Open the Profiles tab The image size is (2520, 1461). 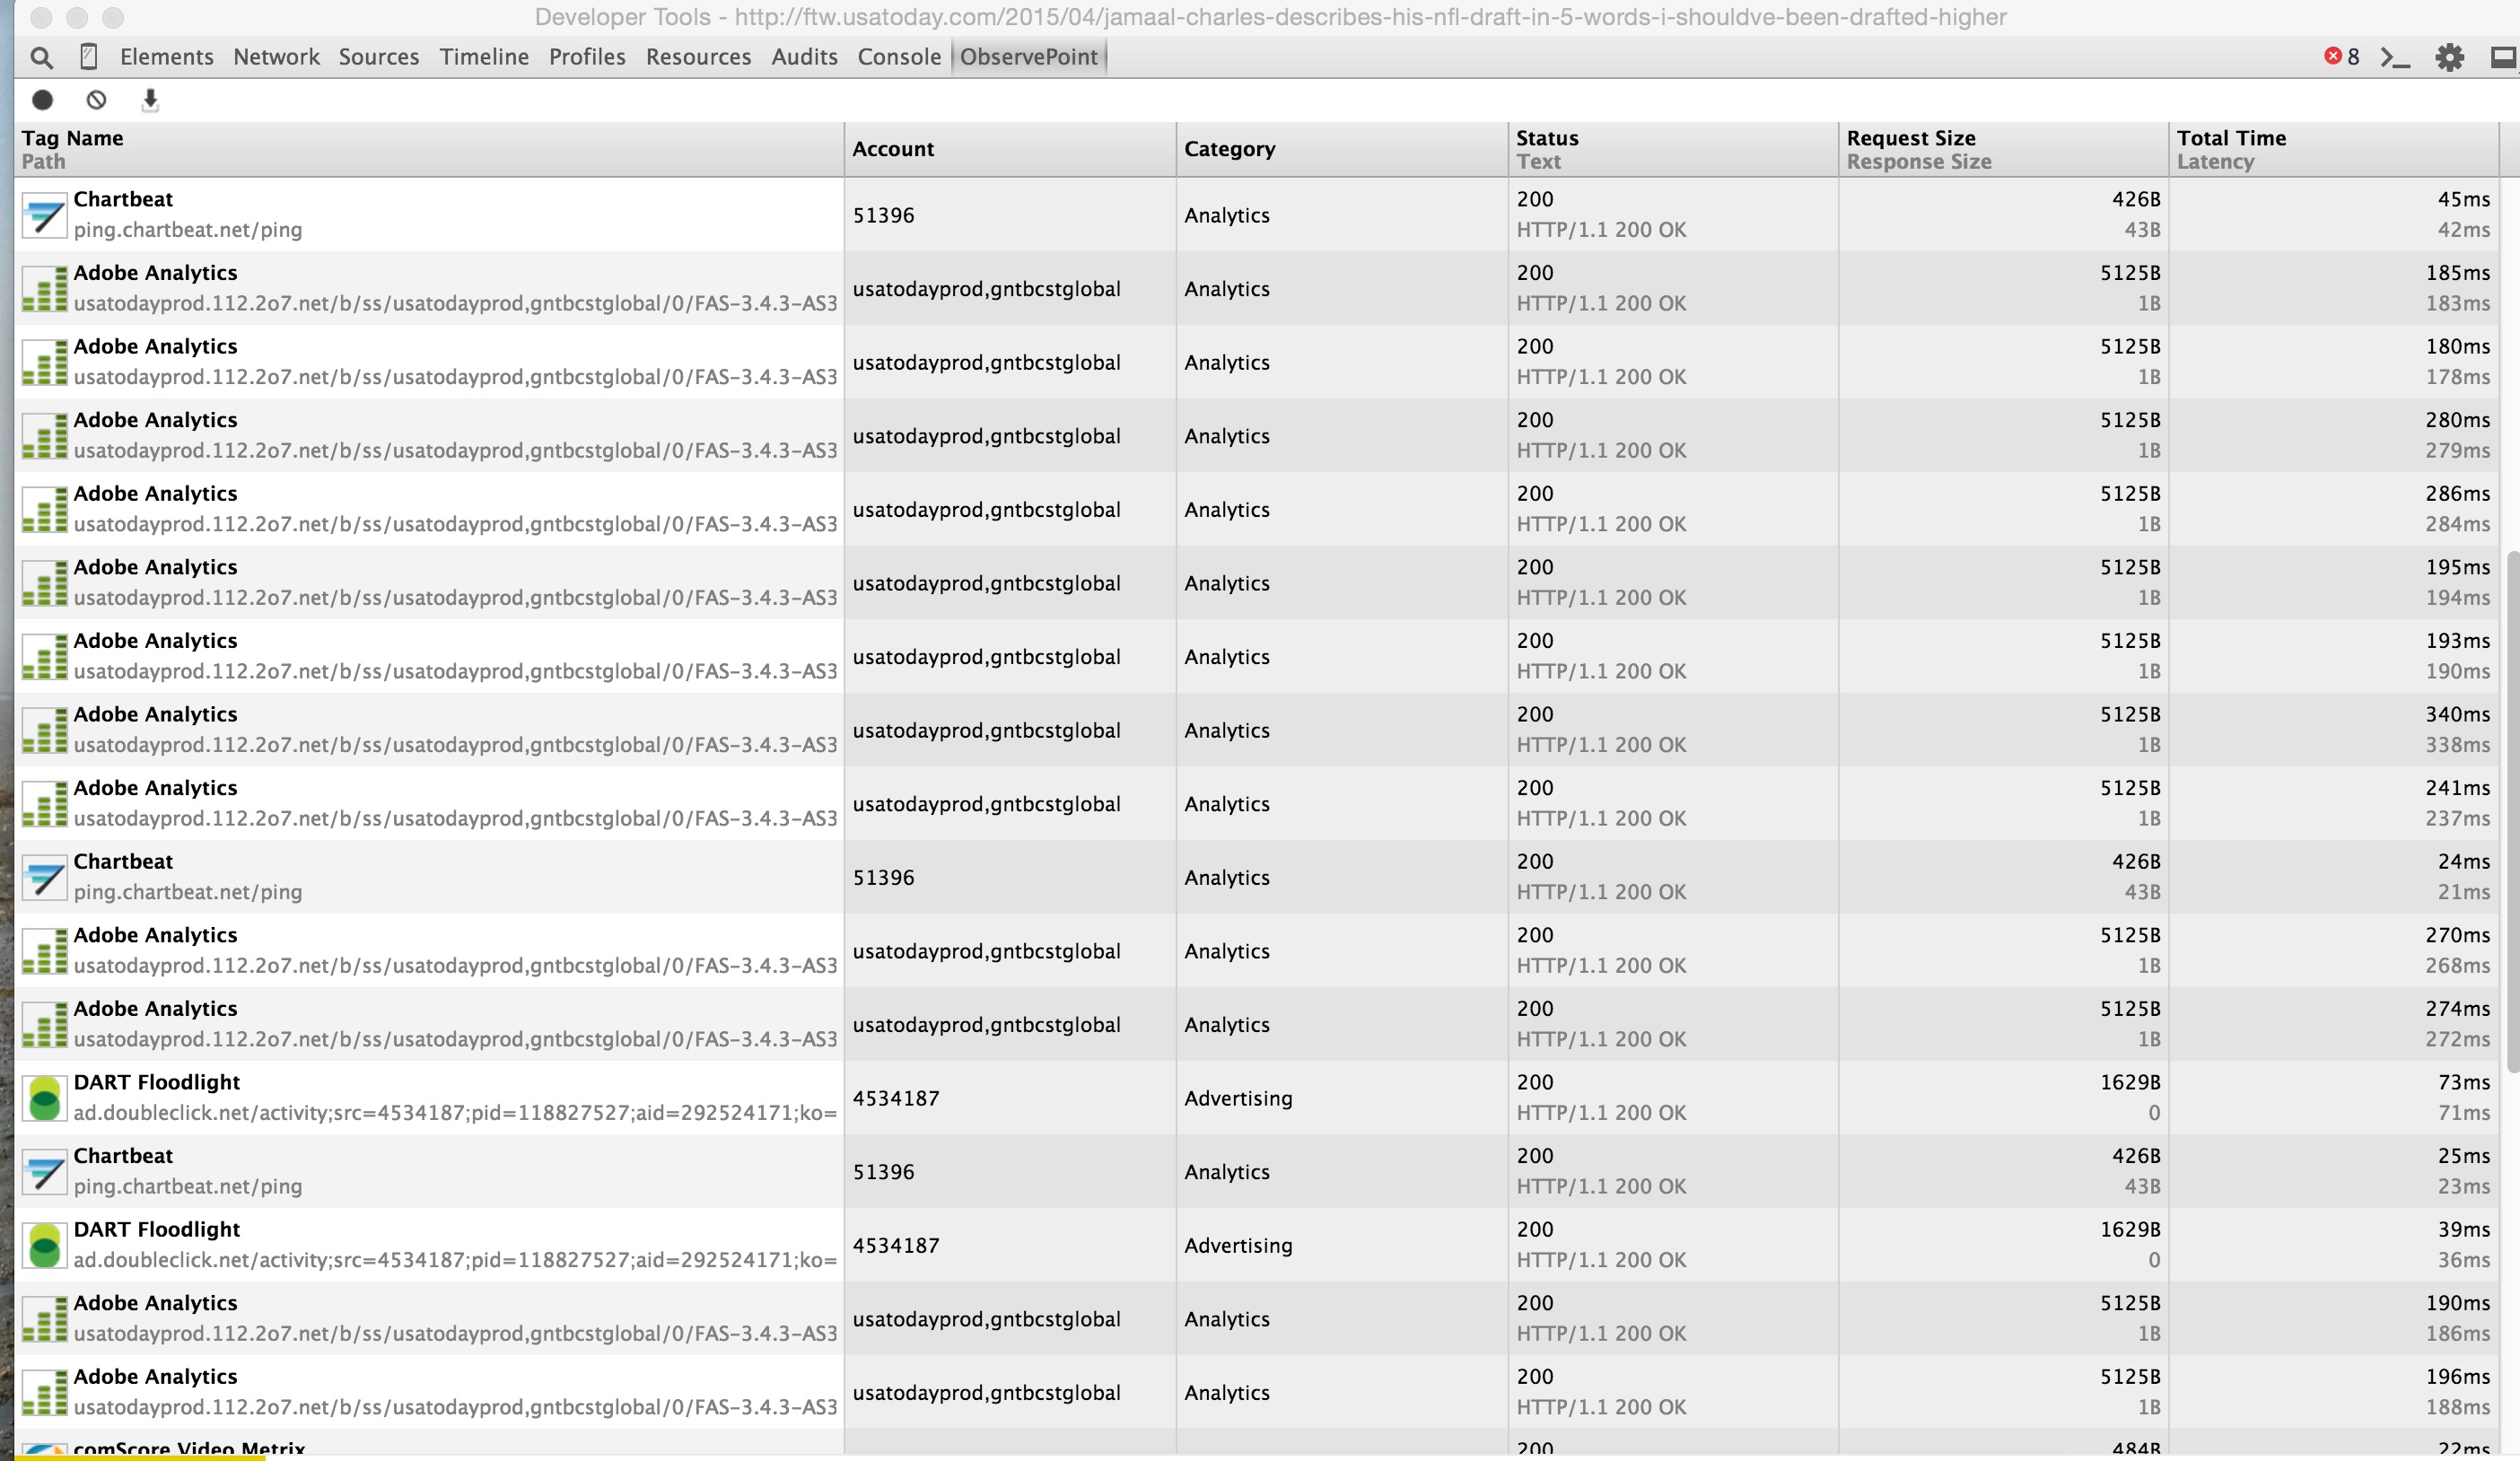[587, 57]
